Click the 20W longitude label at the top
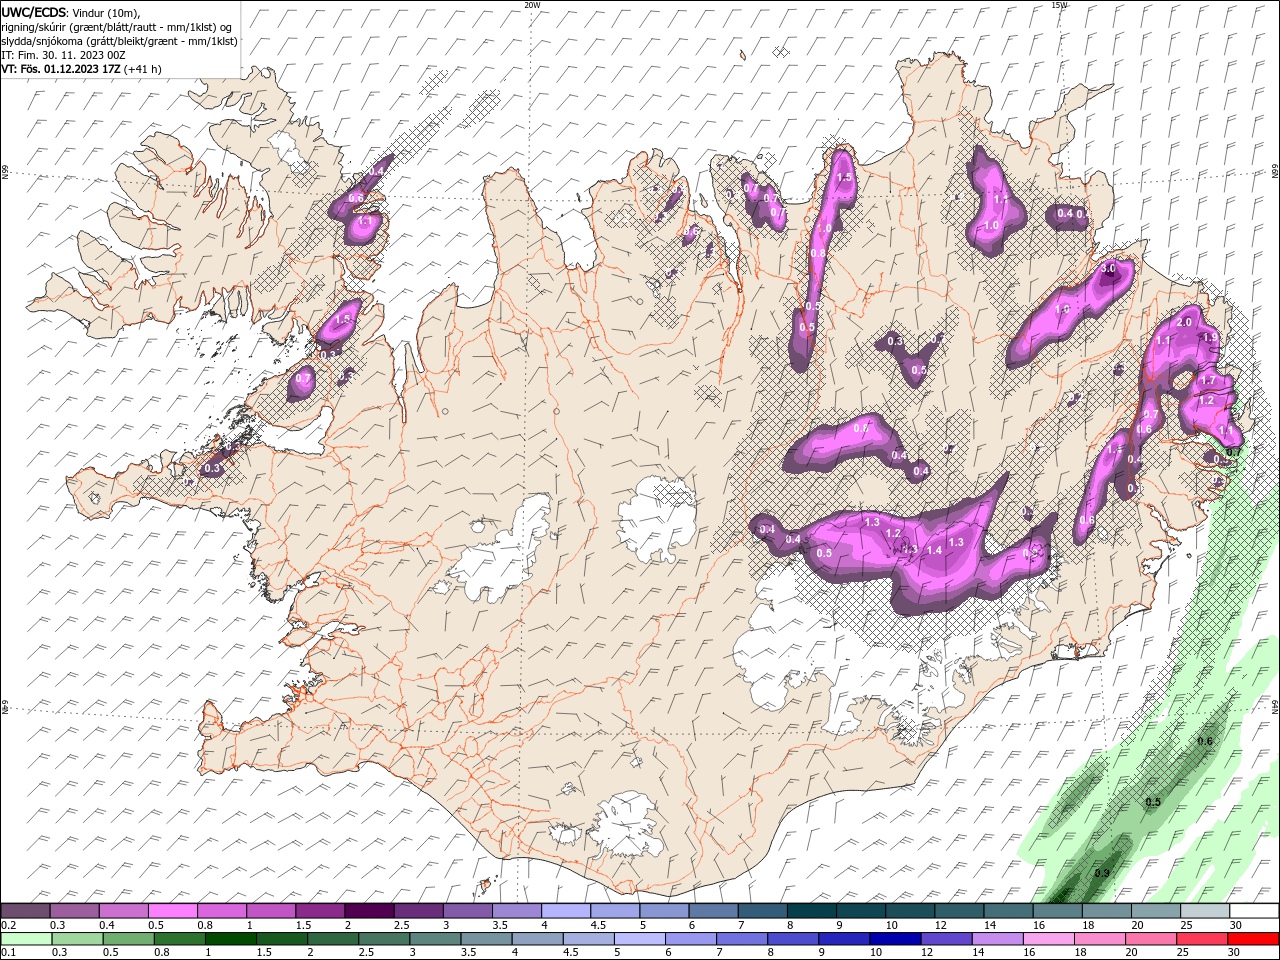Viewport: 1280px width, 960px height. coord(532,5)
